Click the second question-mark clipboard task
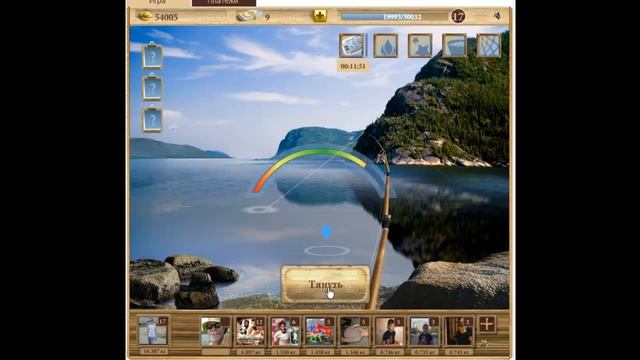The image size is (640, 360). pos(152,87)
